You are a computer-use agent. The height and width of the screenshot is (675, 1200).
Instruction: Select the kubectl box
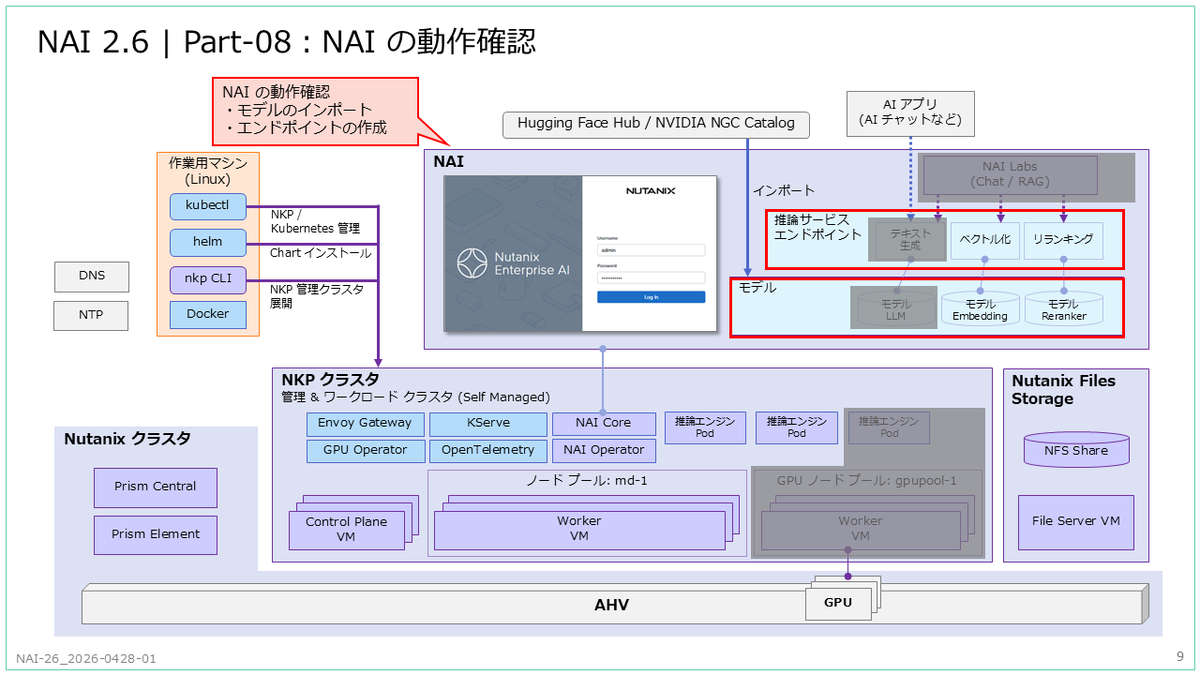pos(208,206)
